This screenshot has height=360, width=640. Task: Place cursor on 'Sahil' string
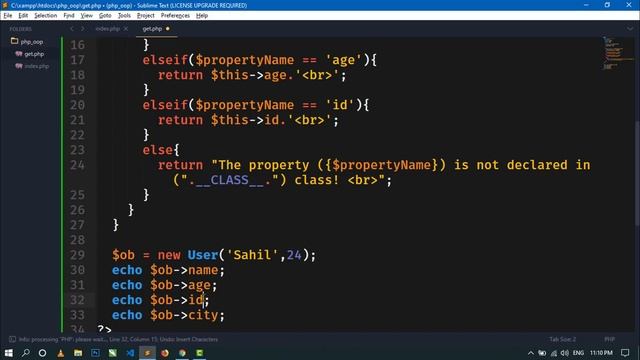252,255
